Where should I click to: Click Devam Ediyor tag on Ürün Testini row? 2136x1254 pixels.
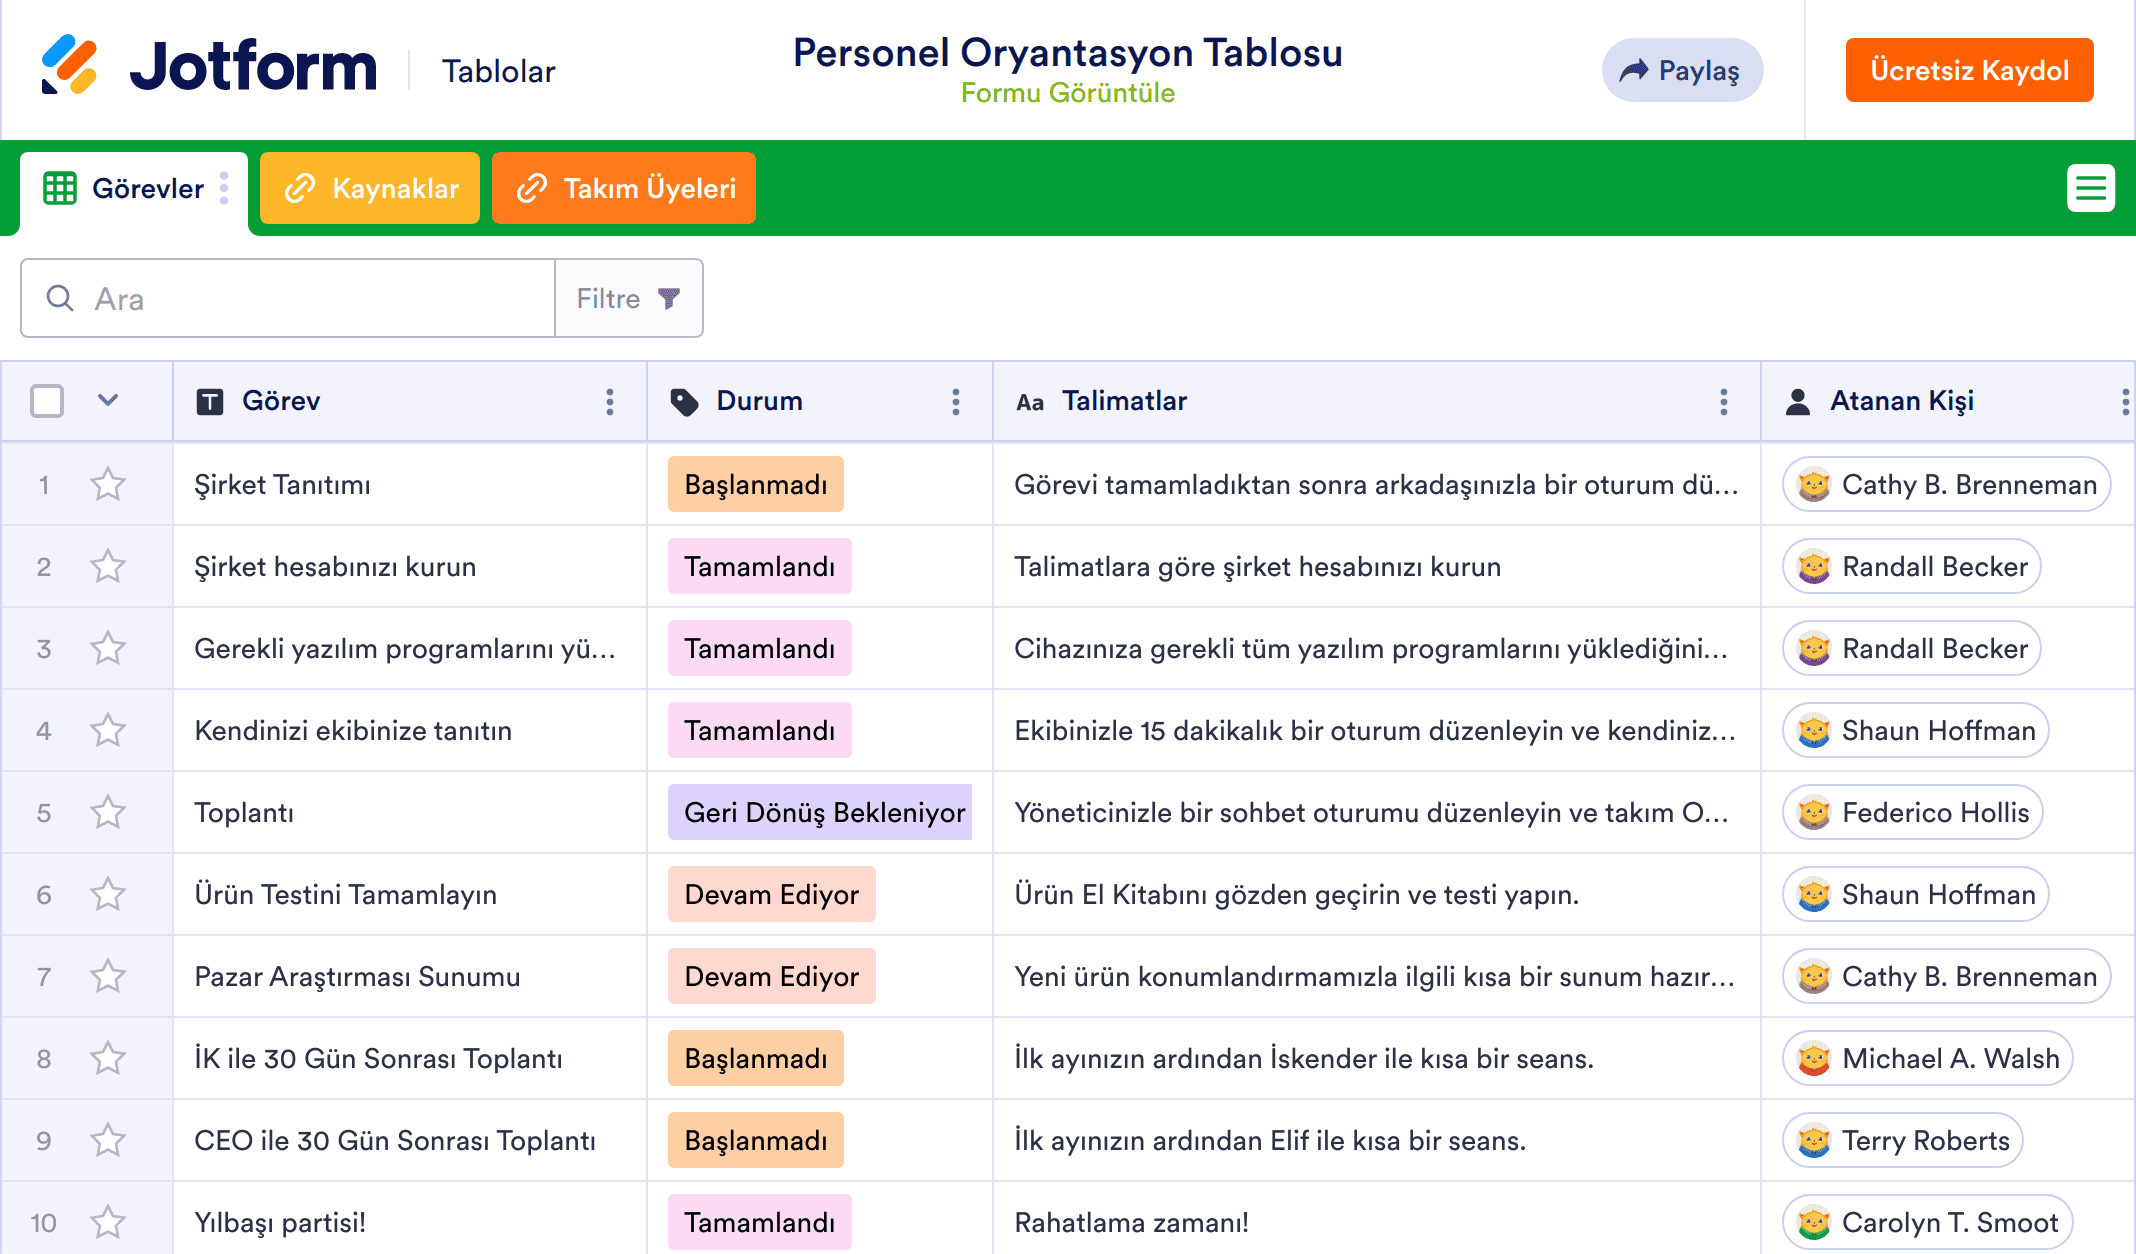[x=771, y=895]
